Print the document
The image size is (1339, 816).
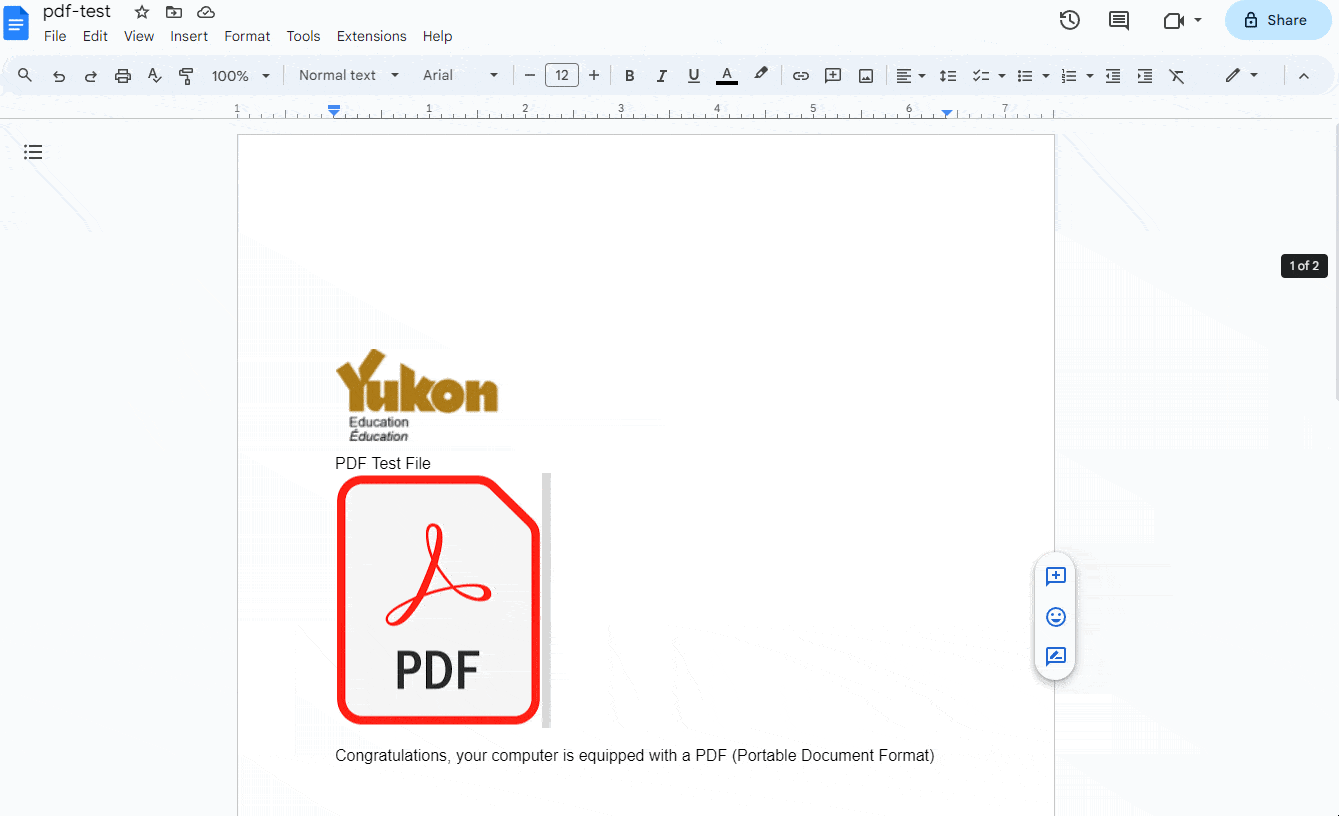click(x=123, y=75)
